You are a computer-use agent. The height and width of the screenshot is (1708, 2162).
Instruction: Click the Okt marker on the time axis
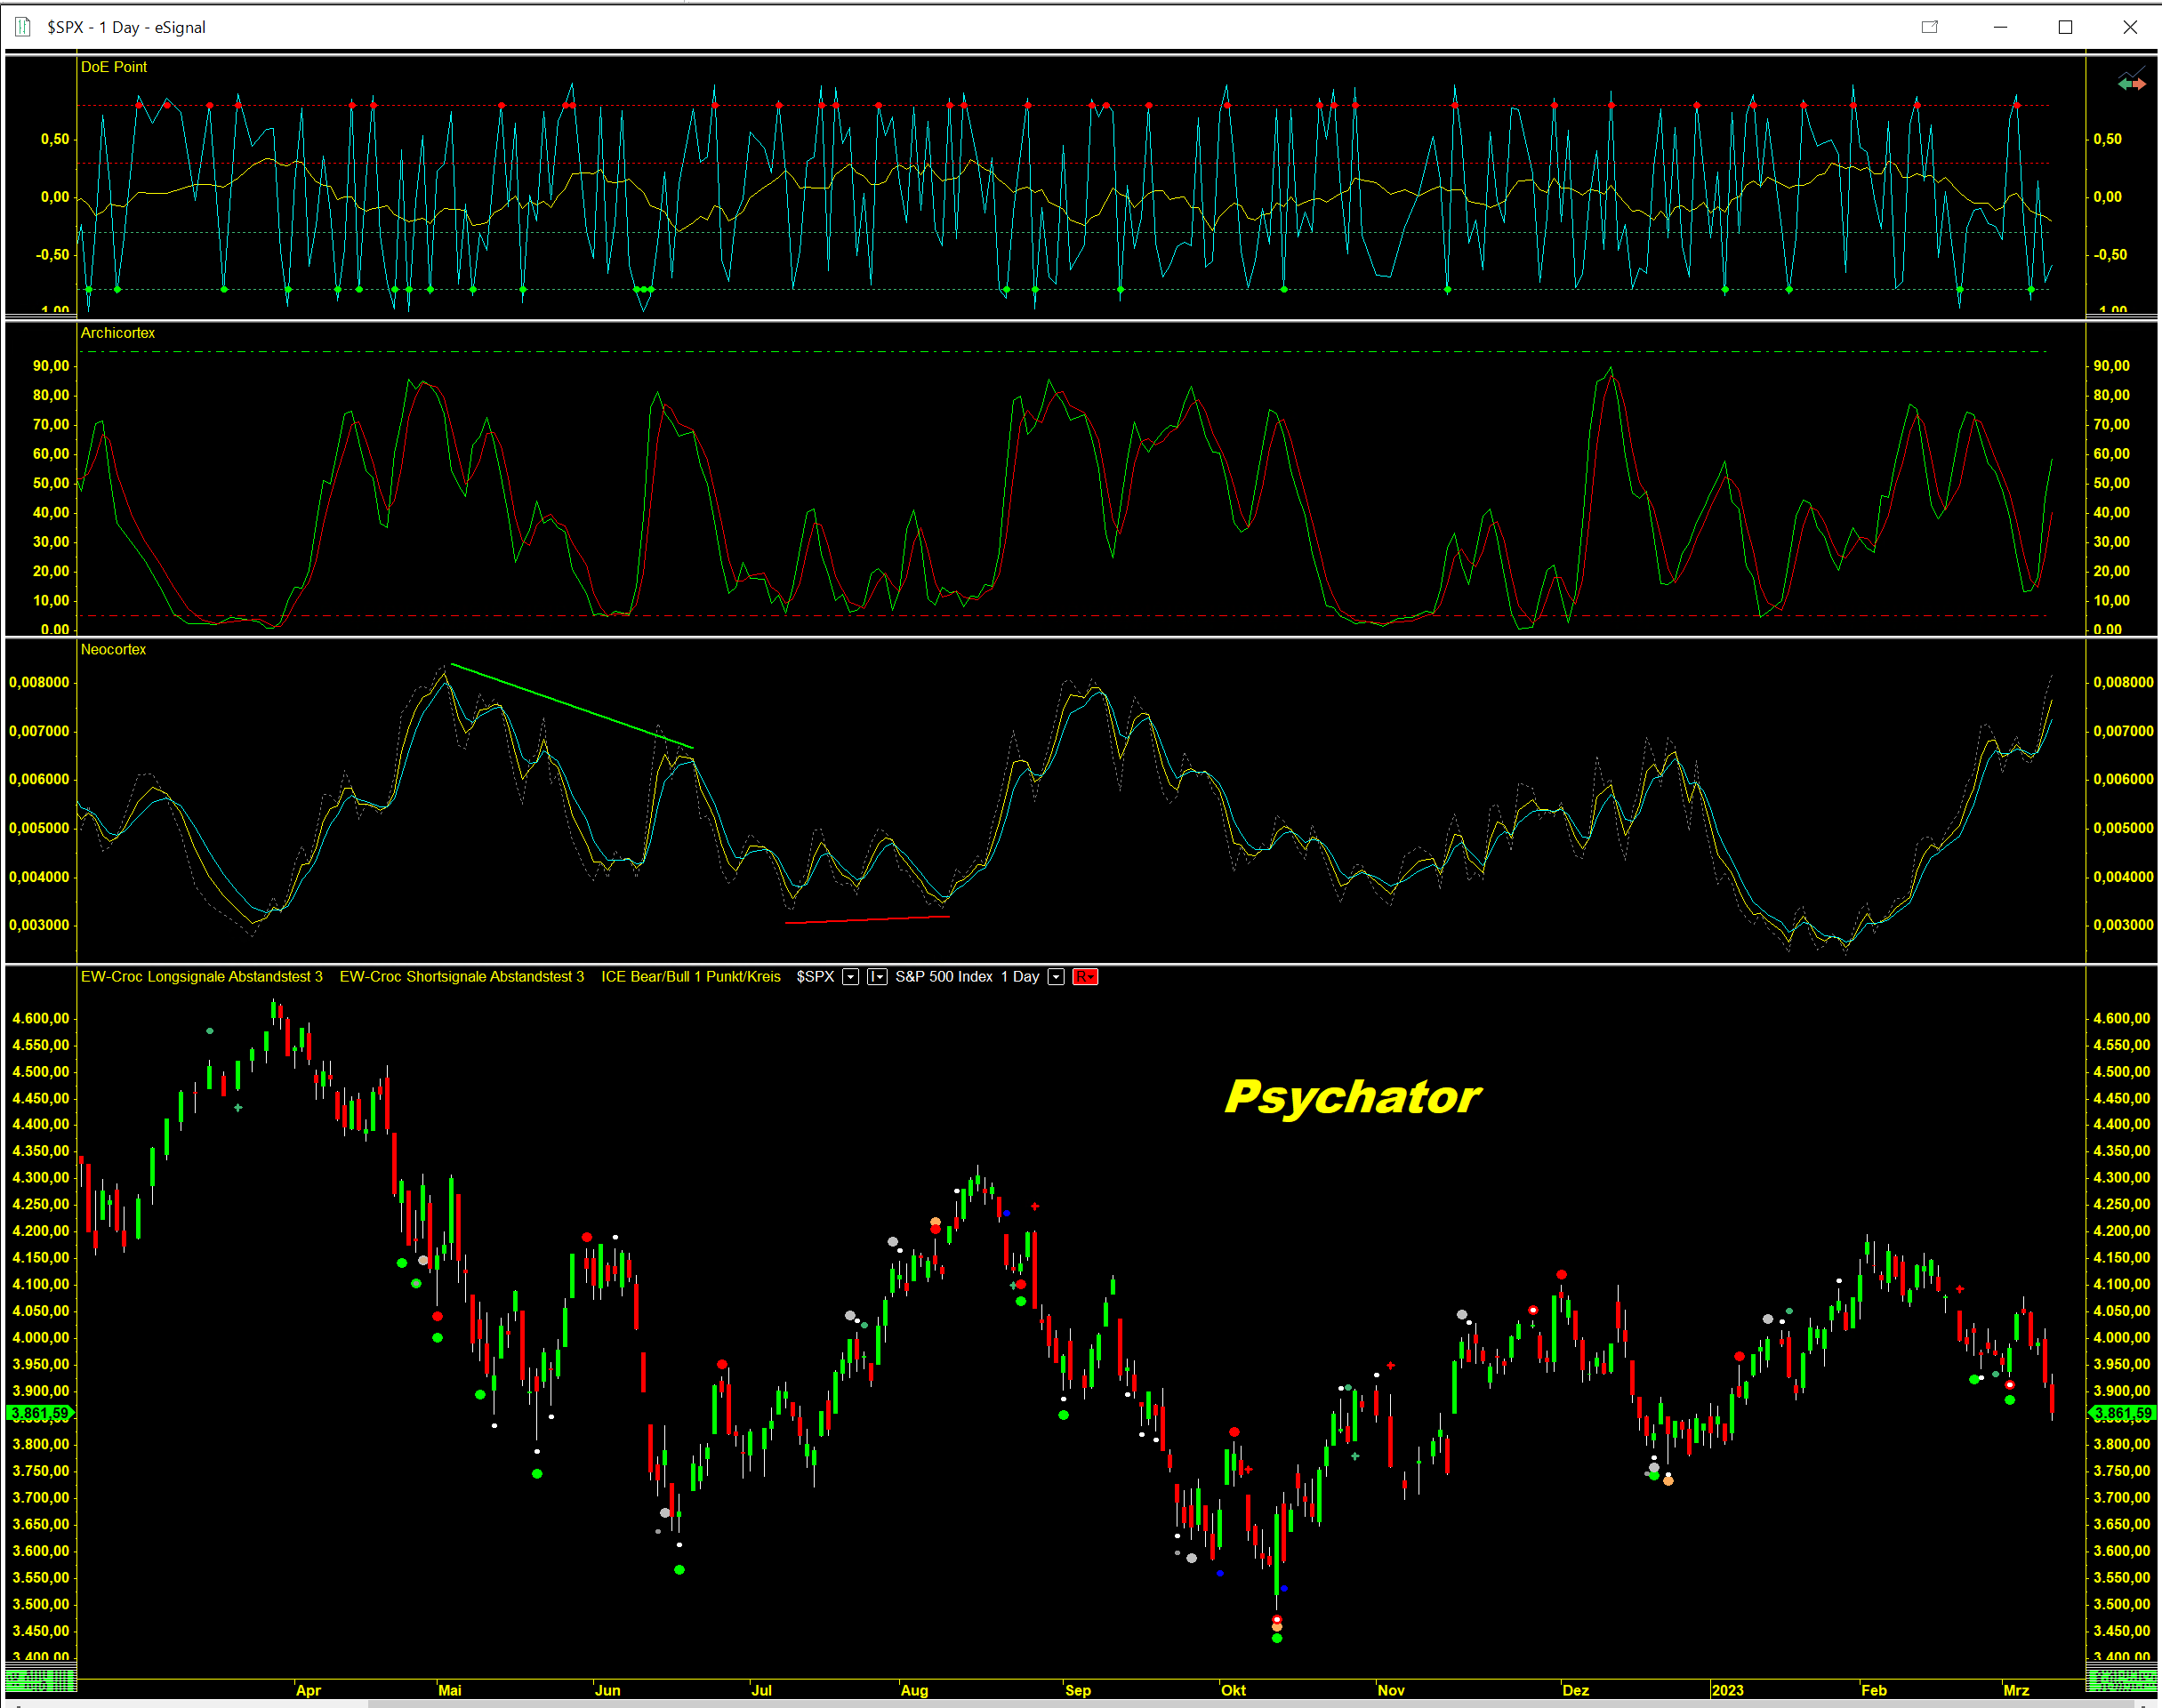point(1233,1690)
